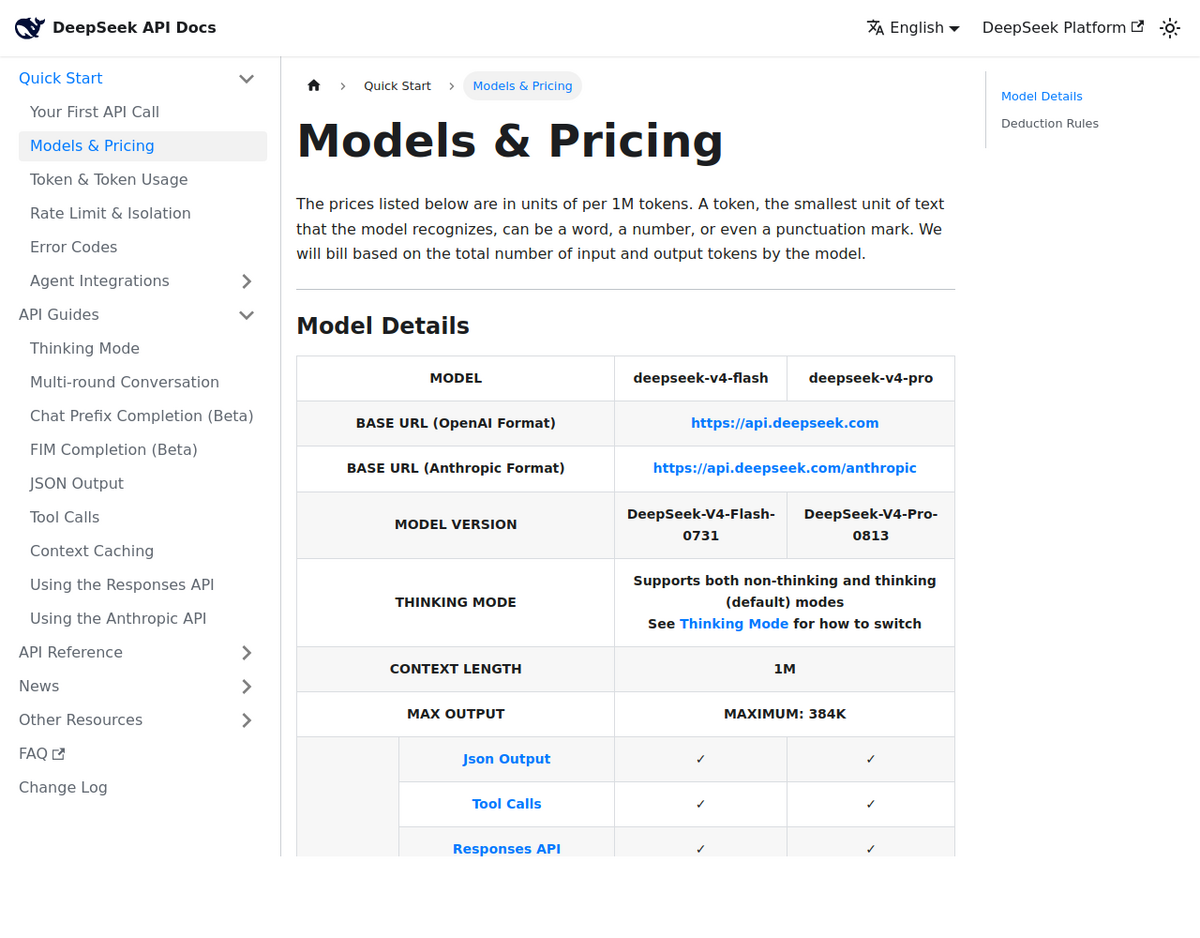The height and width of the screenshot is (938, 1200).
Task: Click the DeepSeek whale logo icon
Action: point(29,28)
